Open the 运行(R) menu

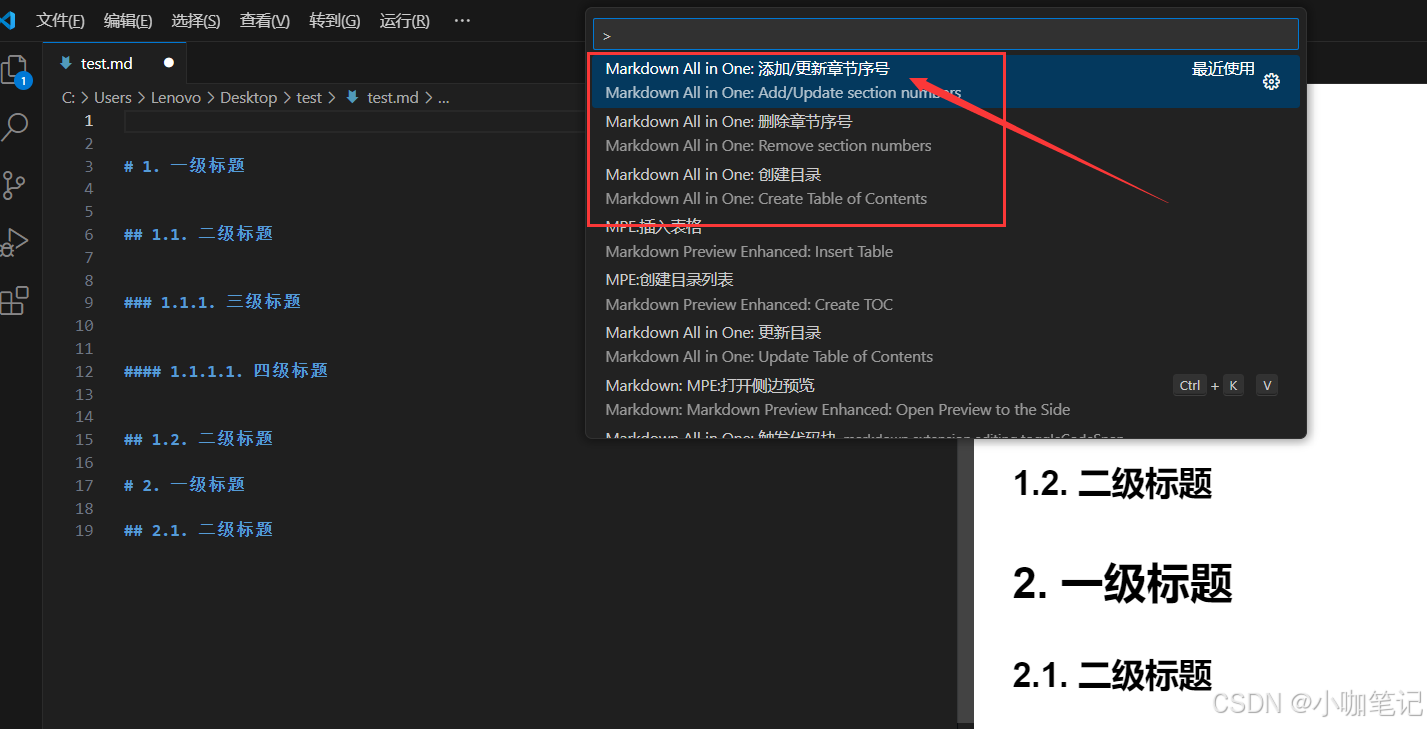[x=404, y=21]
